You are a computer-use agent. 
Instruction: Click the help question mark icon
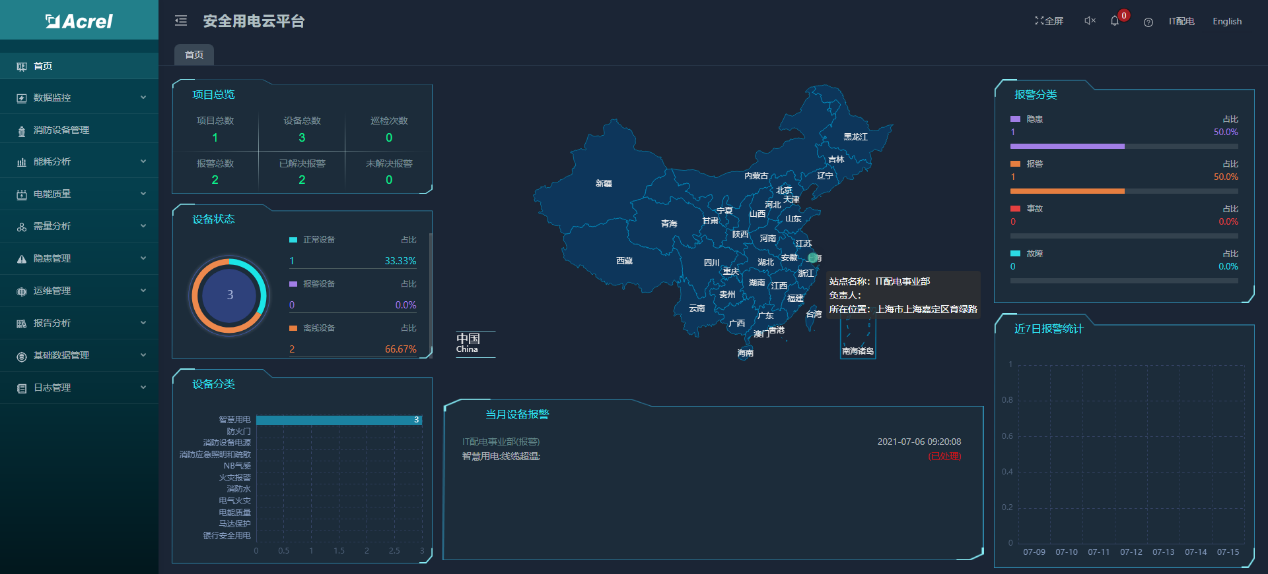[x=1148, y=22]
